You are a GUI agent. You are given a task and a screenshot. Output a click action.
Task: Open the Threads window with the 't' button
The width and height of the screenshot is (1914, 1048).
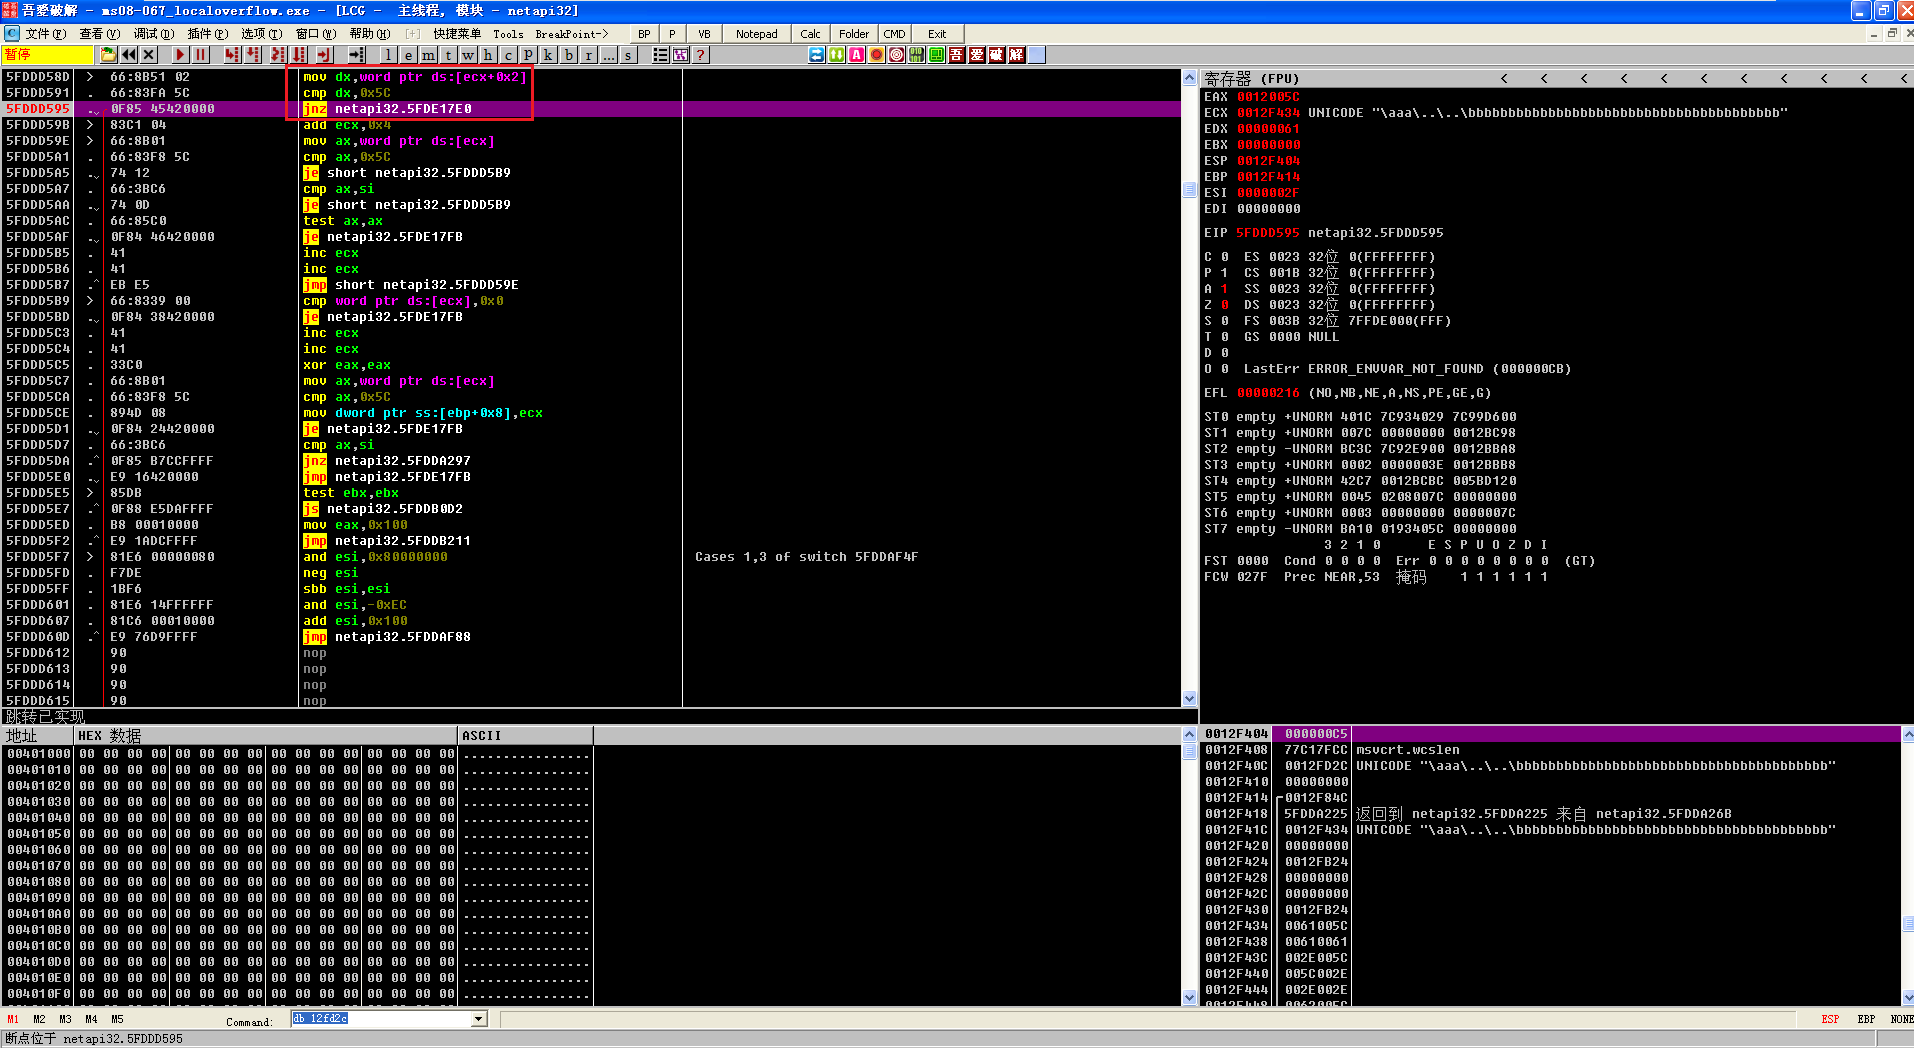tap(448, 55)
